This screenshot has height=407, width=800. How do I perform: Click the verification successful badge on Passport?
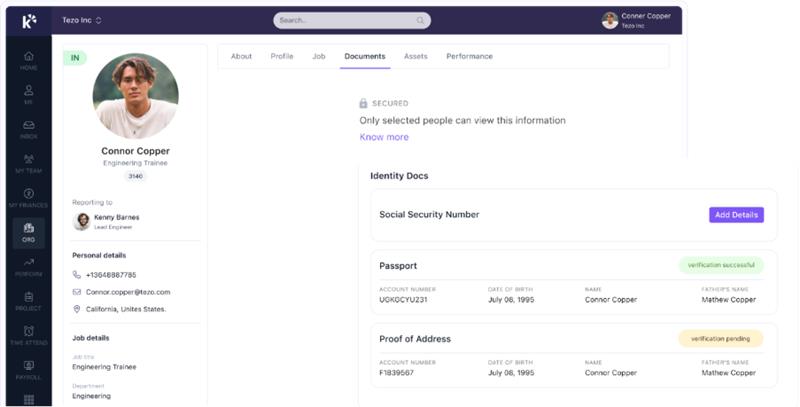721,265
